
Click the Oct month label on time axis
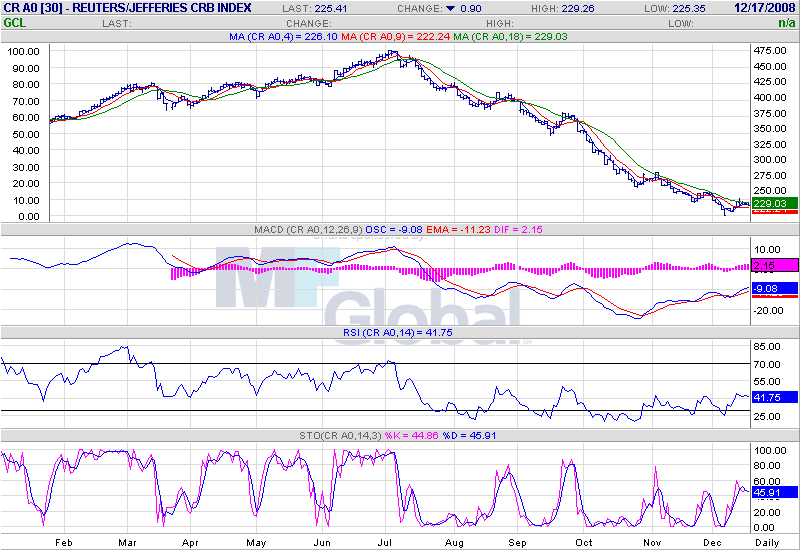tap(583, 542)
